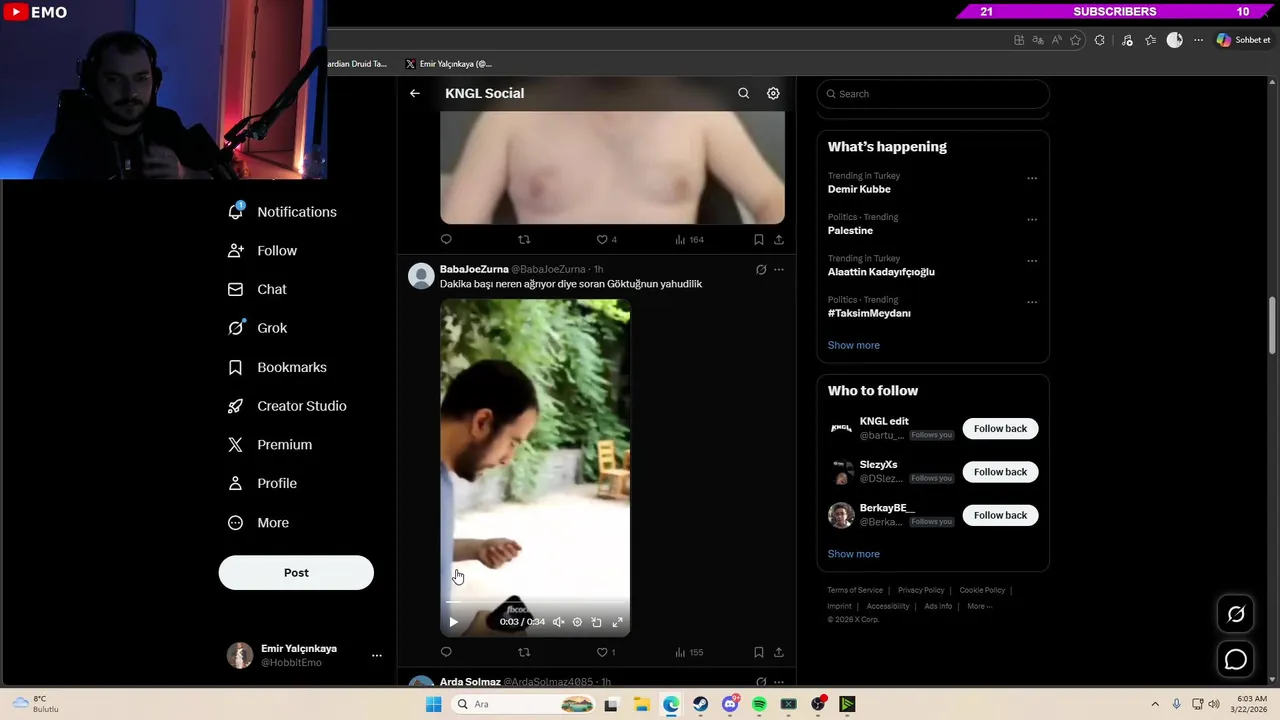Open Terms of Service link
This screenshot has width=1280, height=720.
855,590
